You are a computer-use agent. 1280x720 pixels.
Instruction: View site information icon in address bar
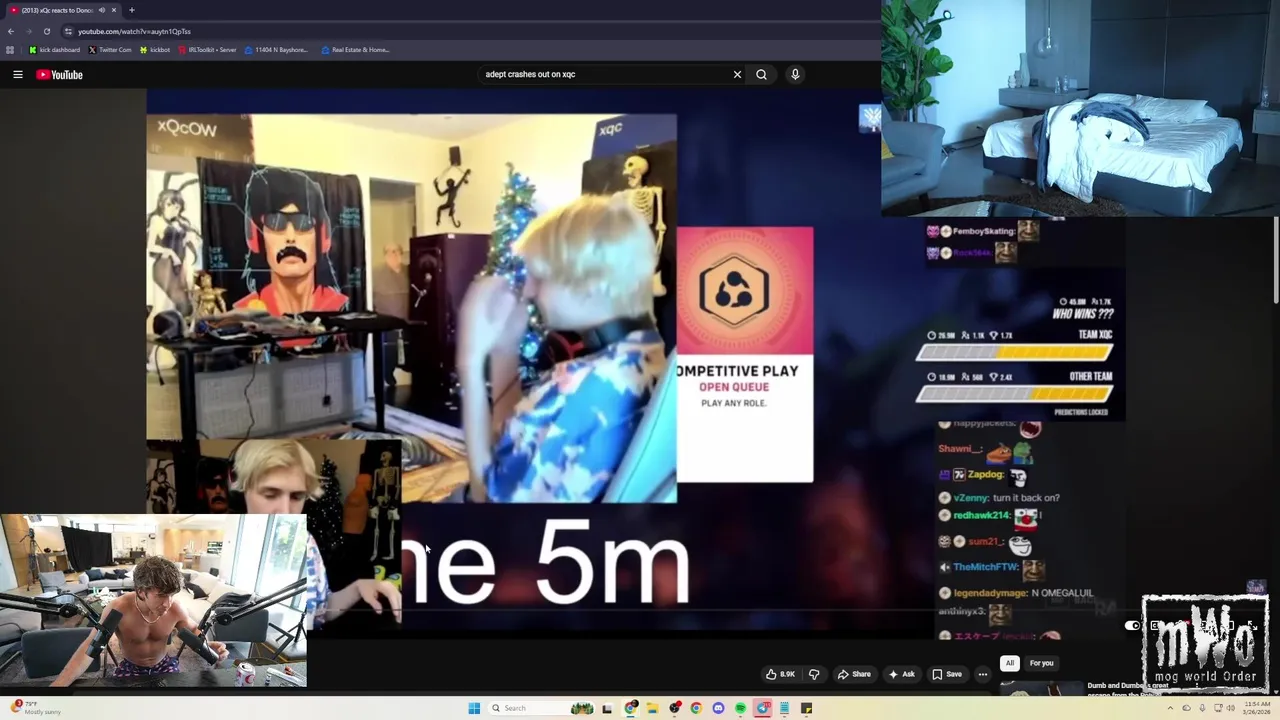(68, 31)
